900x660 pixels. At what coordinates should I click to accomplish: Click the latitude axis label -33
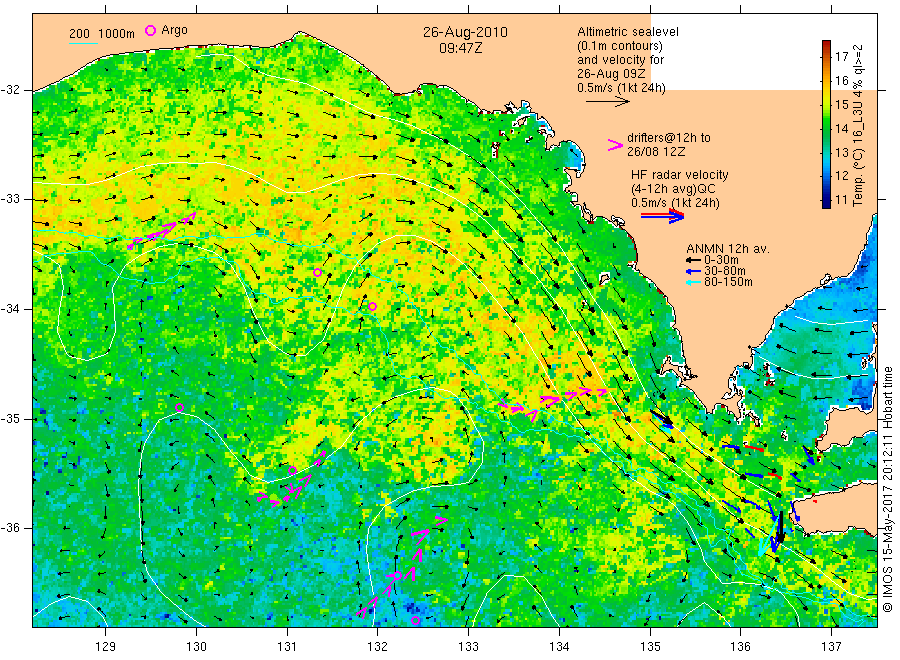(x=10, y=199)
